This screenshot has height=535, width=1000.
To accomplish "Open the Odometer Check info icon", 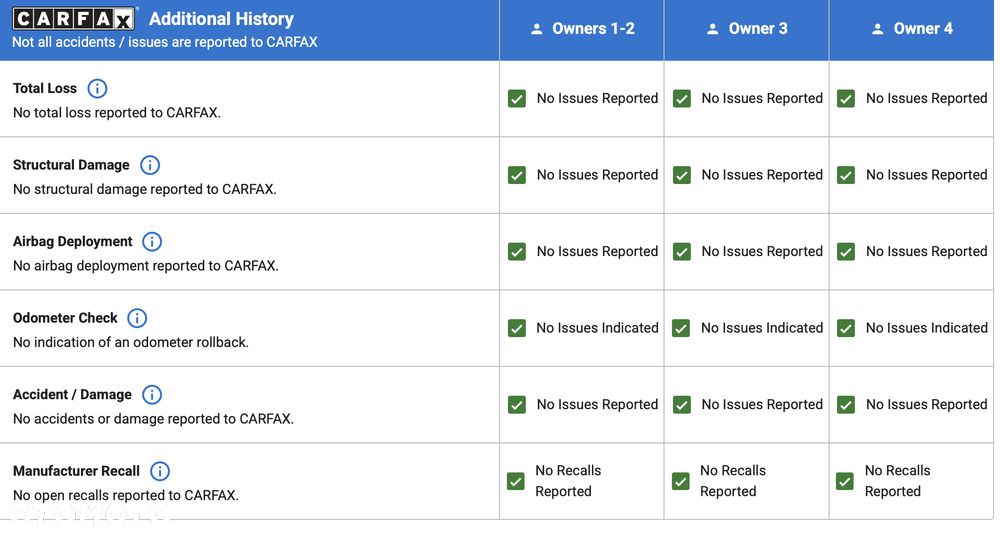I will pyautogui.click(x=137, y=318).
